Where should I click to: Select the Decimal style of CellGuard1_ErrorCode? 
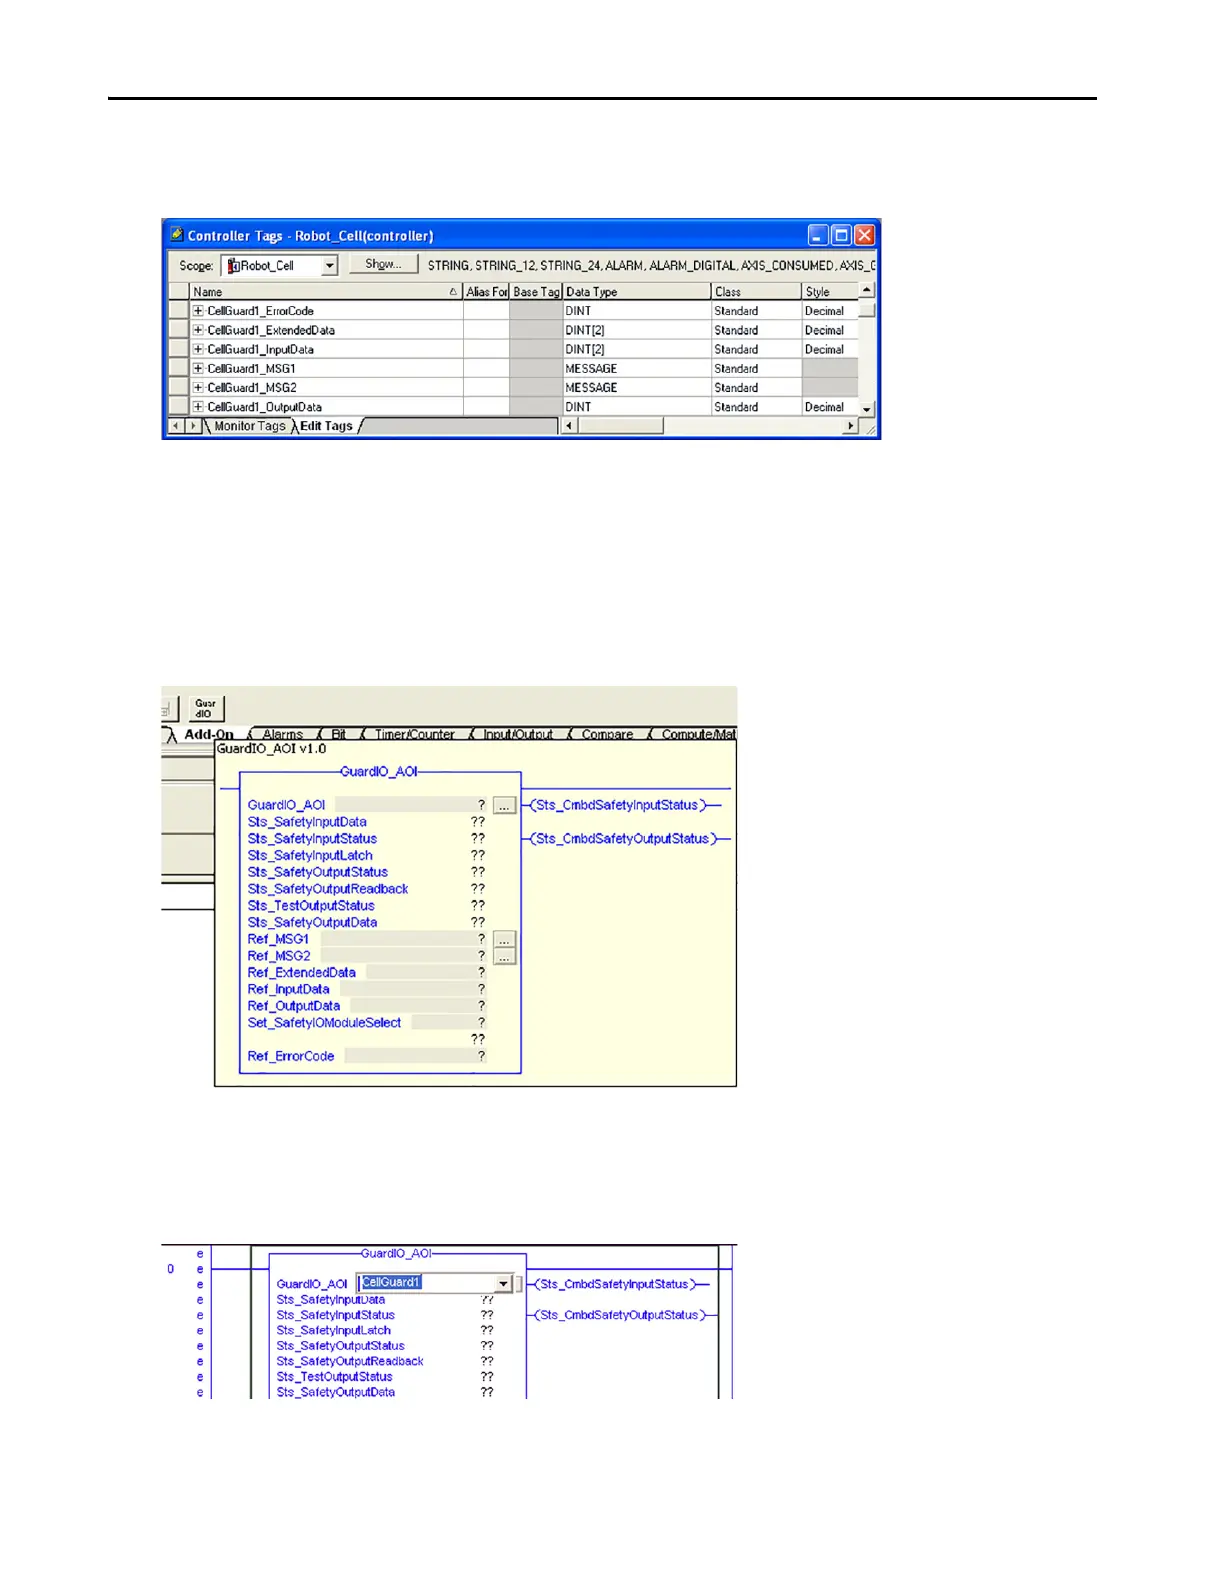point(830,311)
